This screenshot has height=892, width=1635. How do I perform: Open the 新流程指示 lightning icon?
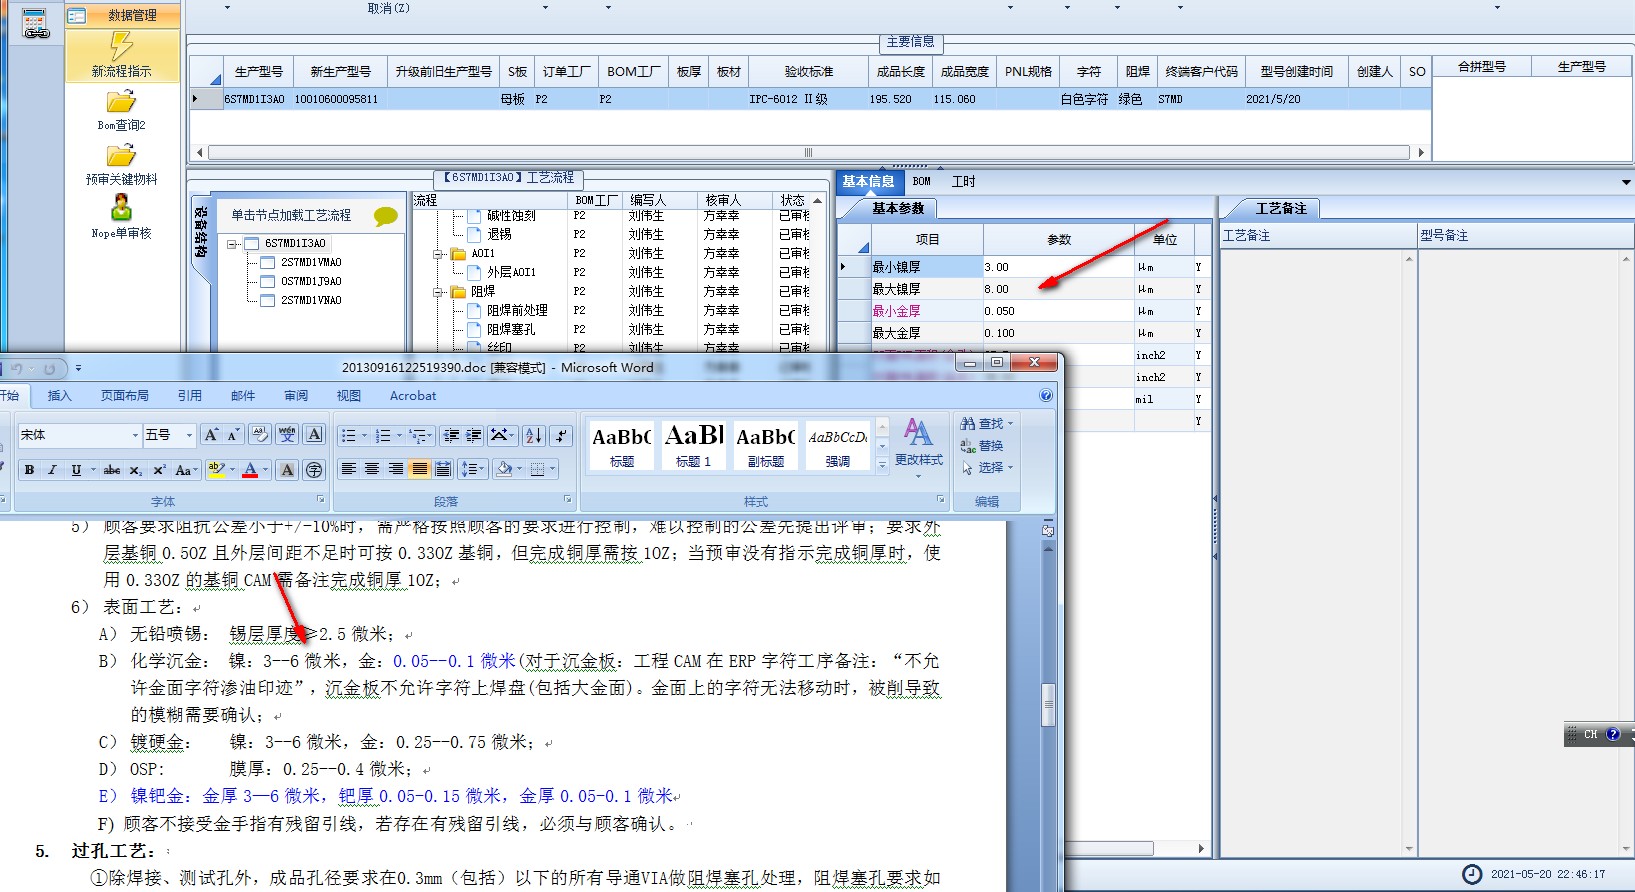click(x=121, y=46)
